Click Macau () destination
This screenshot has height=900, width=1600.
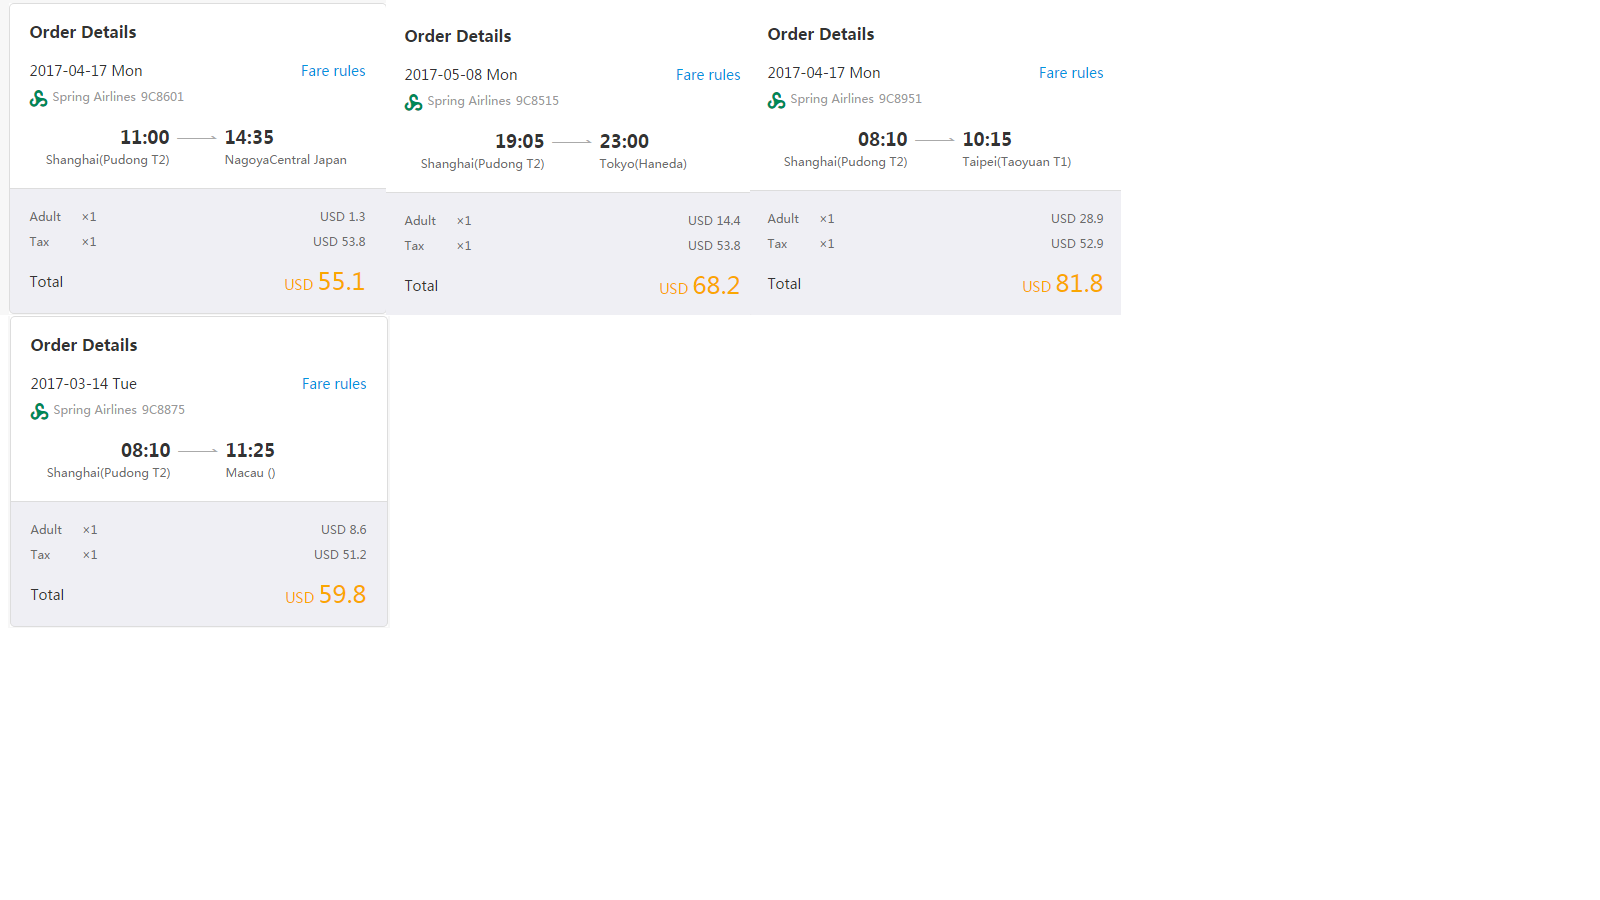pos(251,473)
